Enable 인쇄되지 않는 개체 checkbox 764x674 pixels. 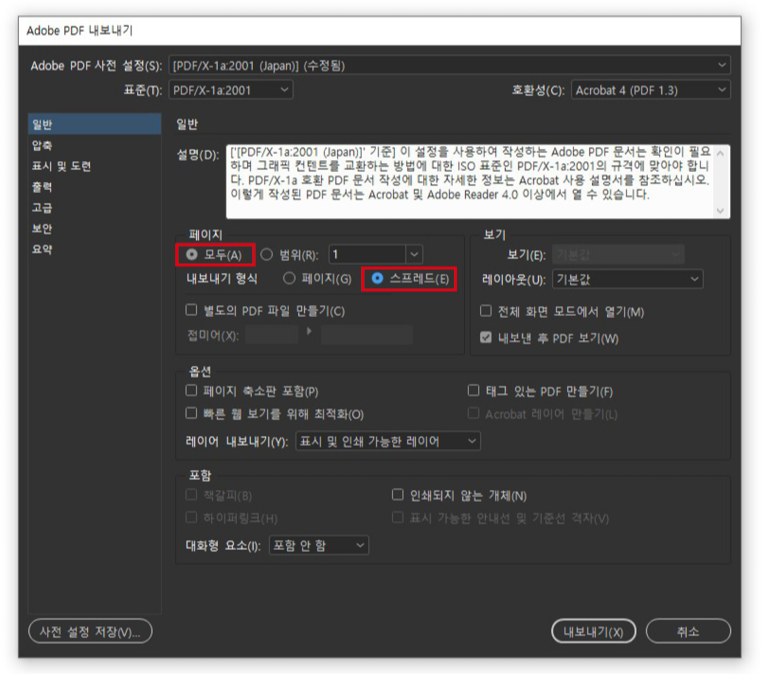[x=398, y=495]
